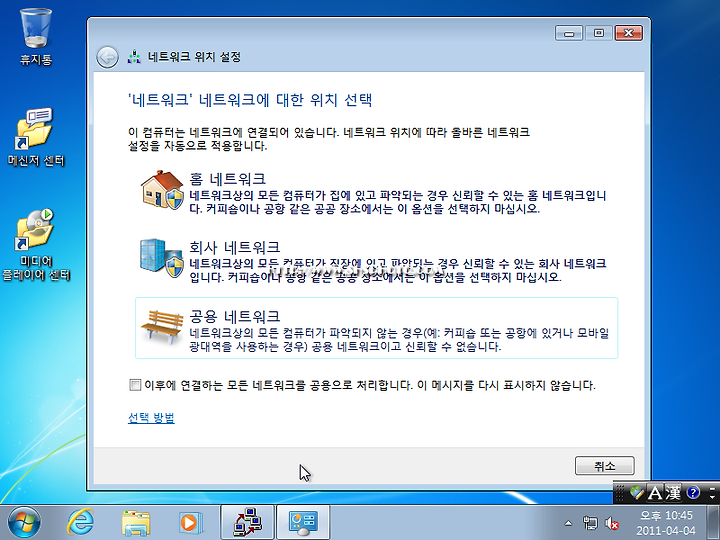Minimize the network location dialog
The height and width of the screenshot is (540, 720).
click(569, 33)
